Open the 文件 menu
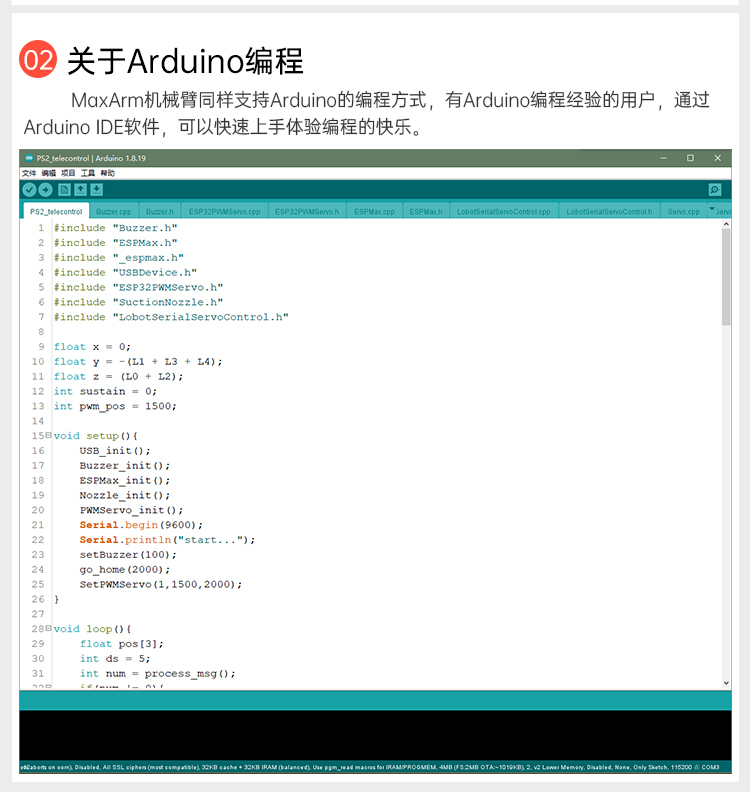 29,173
